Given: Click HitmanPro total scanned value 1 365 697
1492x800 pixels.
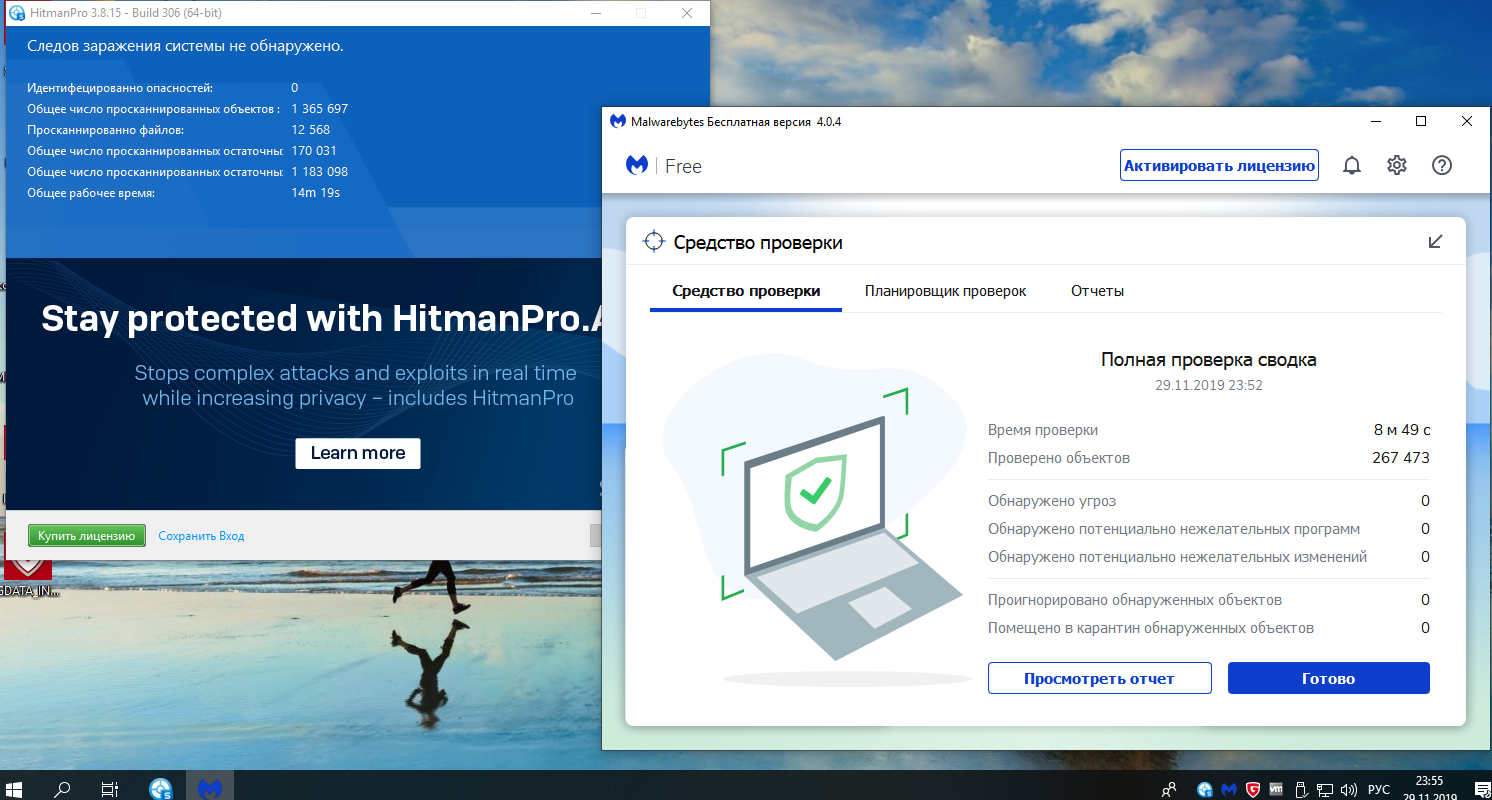Looking at the screenshot, I should click(320, 109).
